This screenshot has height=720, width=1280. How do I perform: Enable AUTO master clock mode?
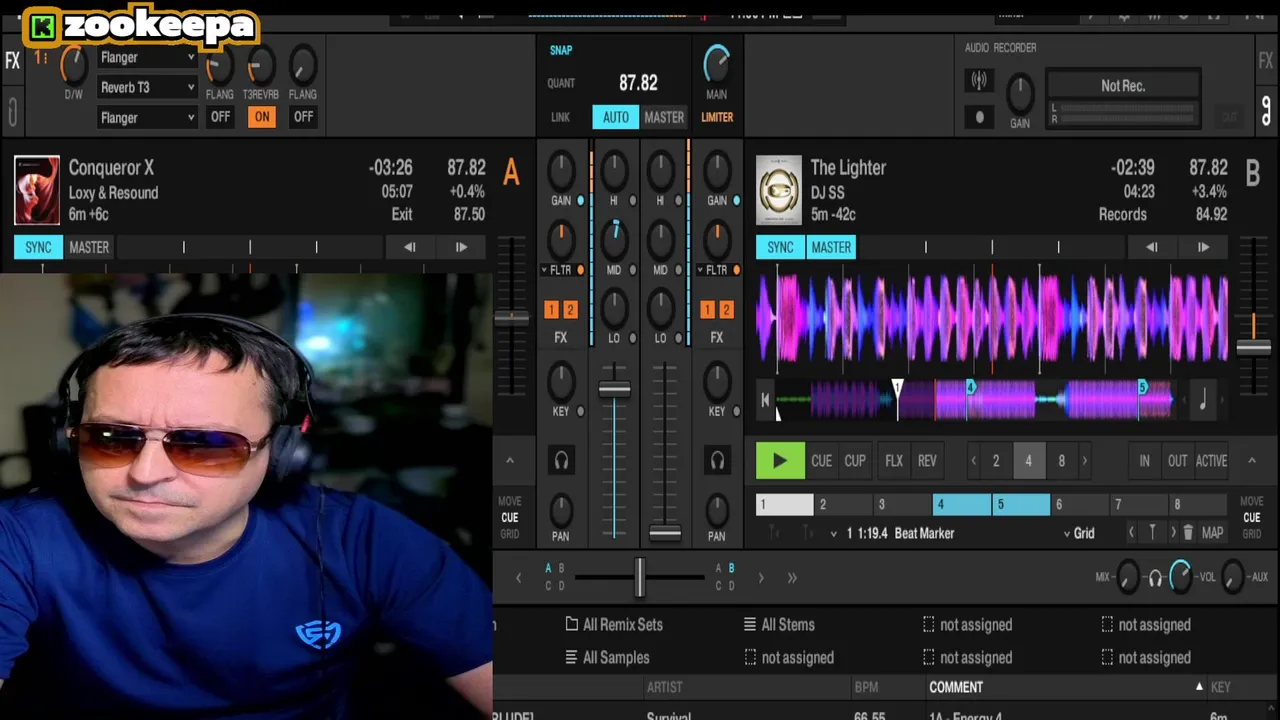tap(616, 117)
